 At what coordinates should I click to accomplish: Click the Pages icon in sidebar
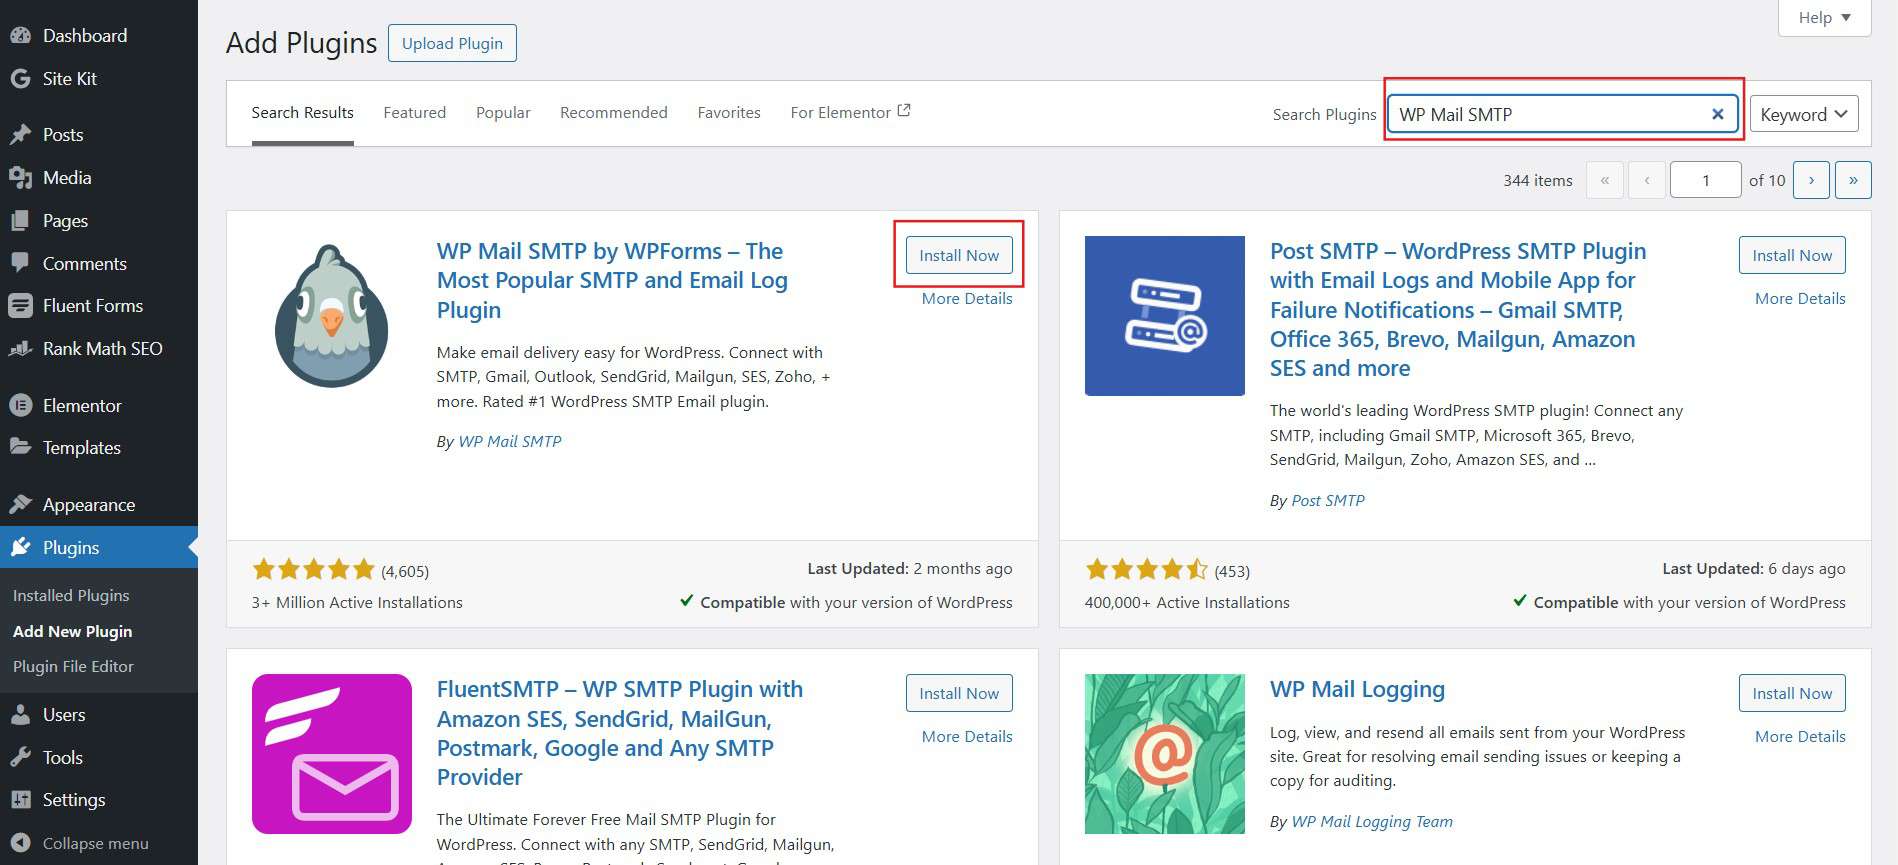click(20, 220)
